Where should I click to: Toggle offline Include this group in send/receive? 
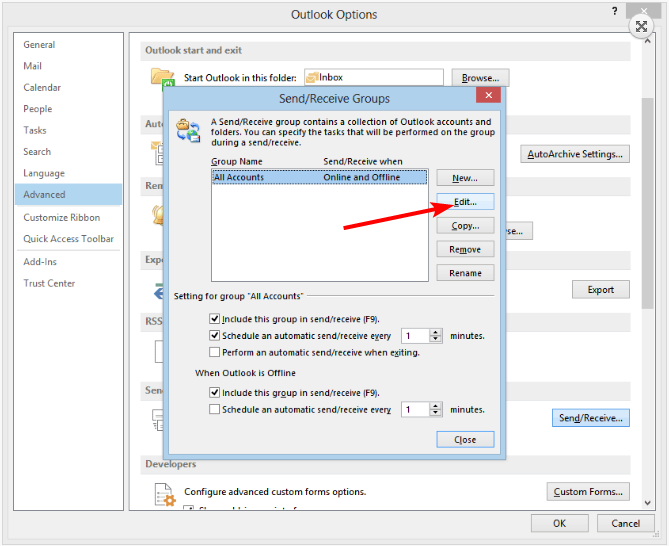[215, 392]
